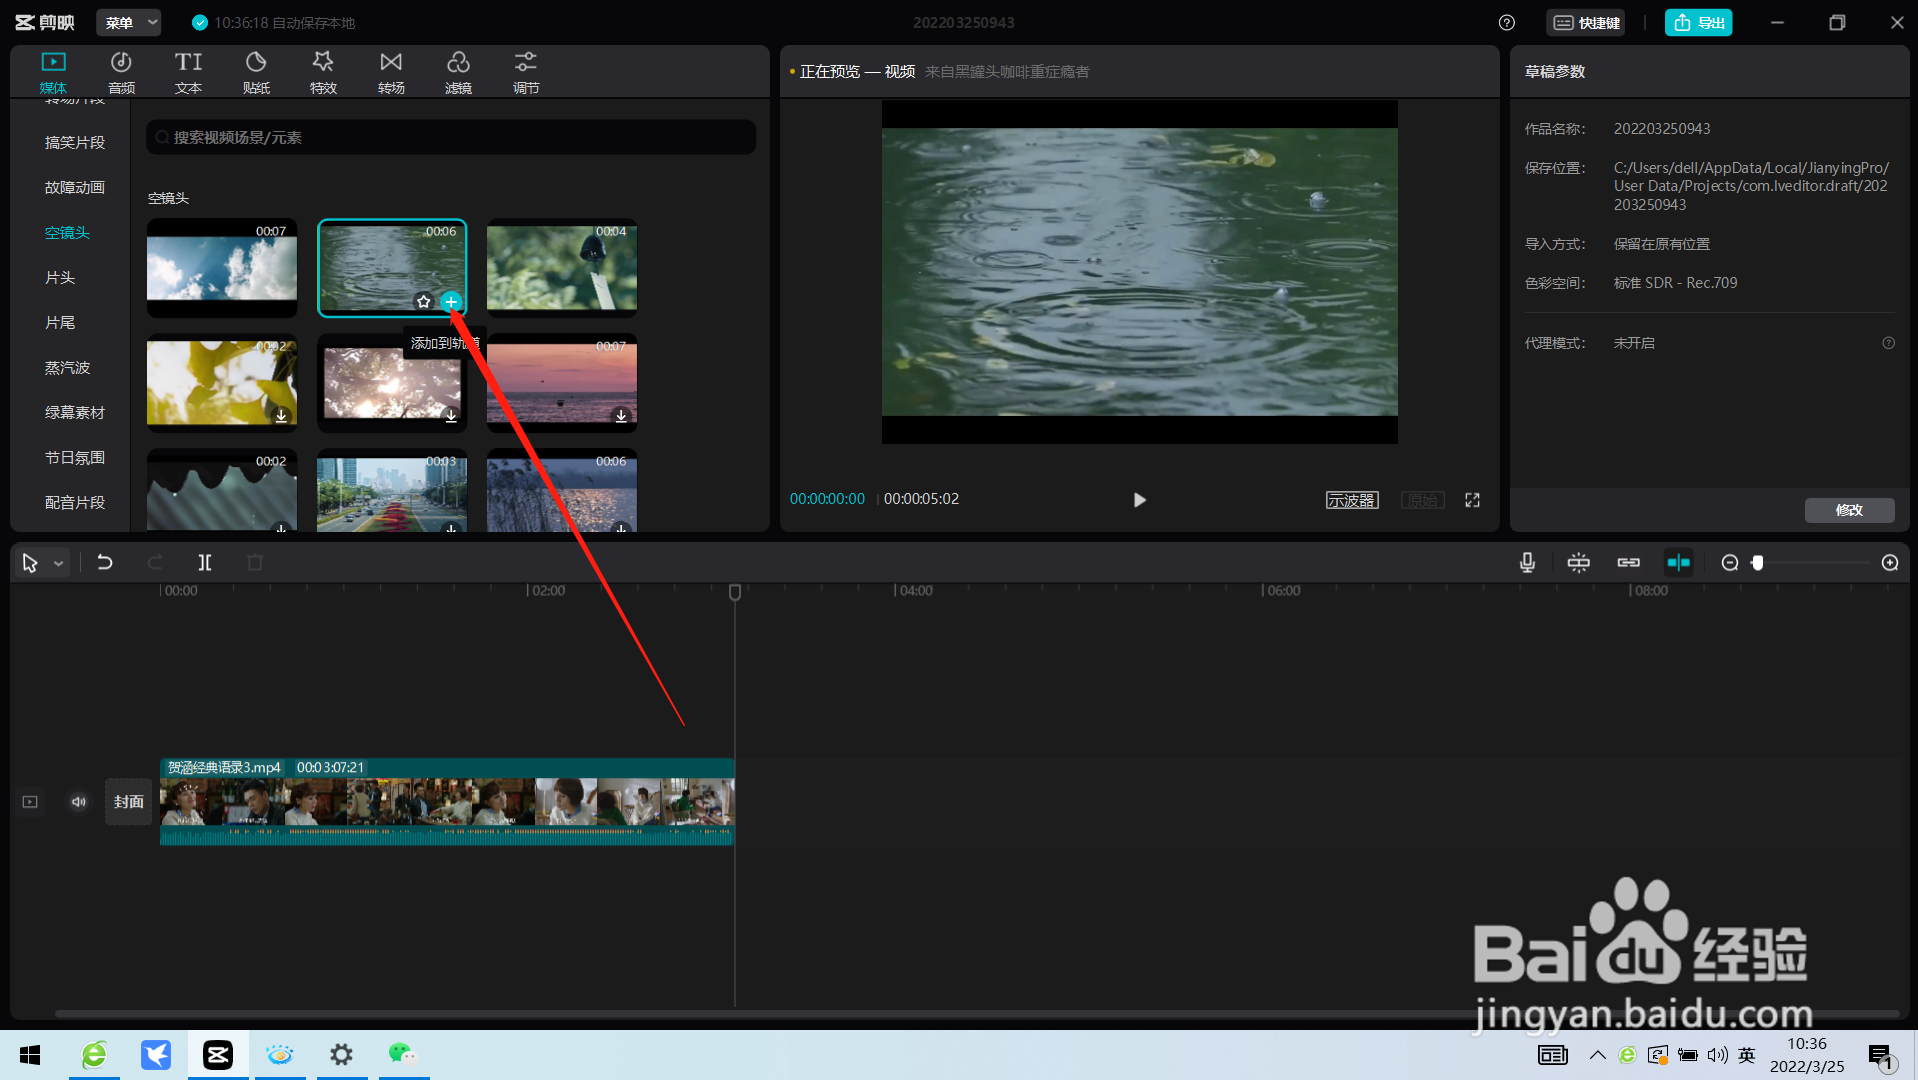Mute the main track audio
This screenshot has width=1918, height=1080.
(79, 801)
